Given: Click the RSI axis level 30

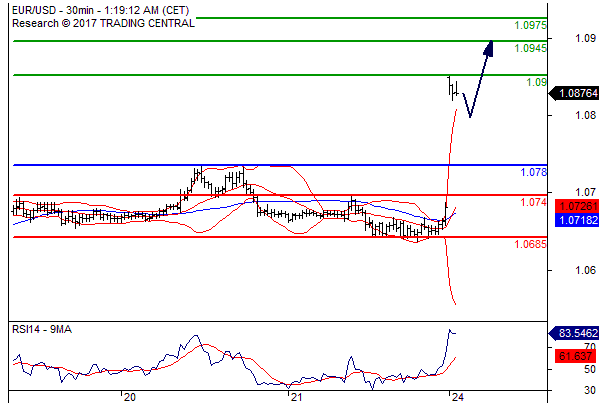Looking at the screenshot, I should tap(589, 390).
